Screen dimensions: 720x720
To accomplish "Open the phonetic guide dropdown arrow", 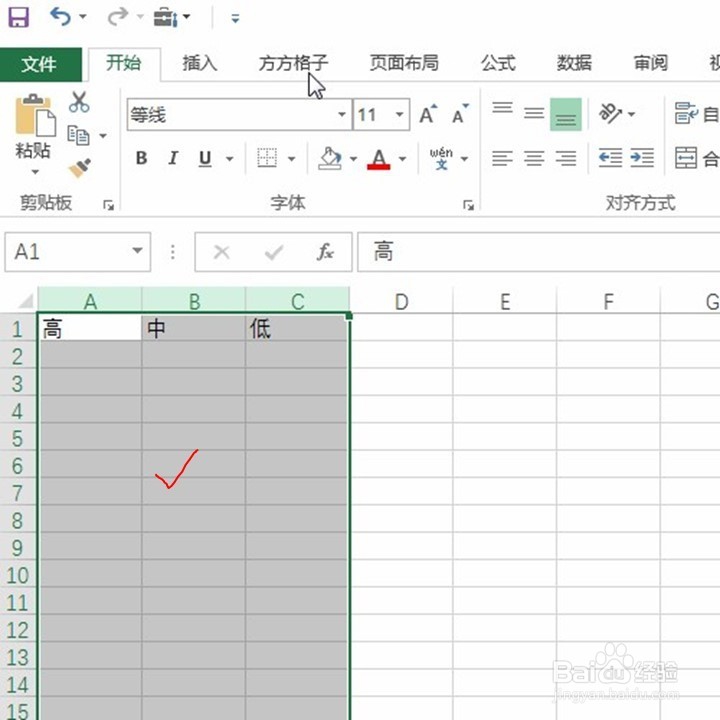I will [x=465, y=159].
